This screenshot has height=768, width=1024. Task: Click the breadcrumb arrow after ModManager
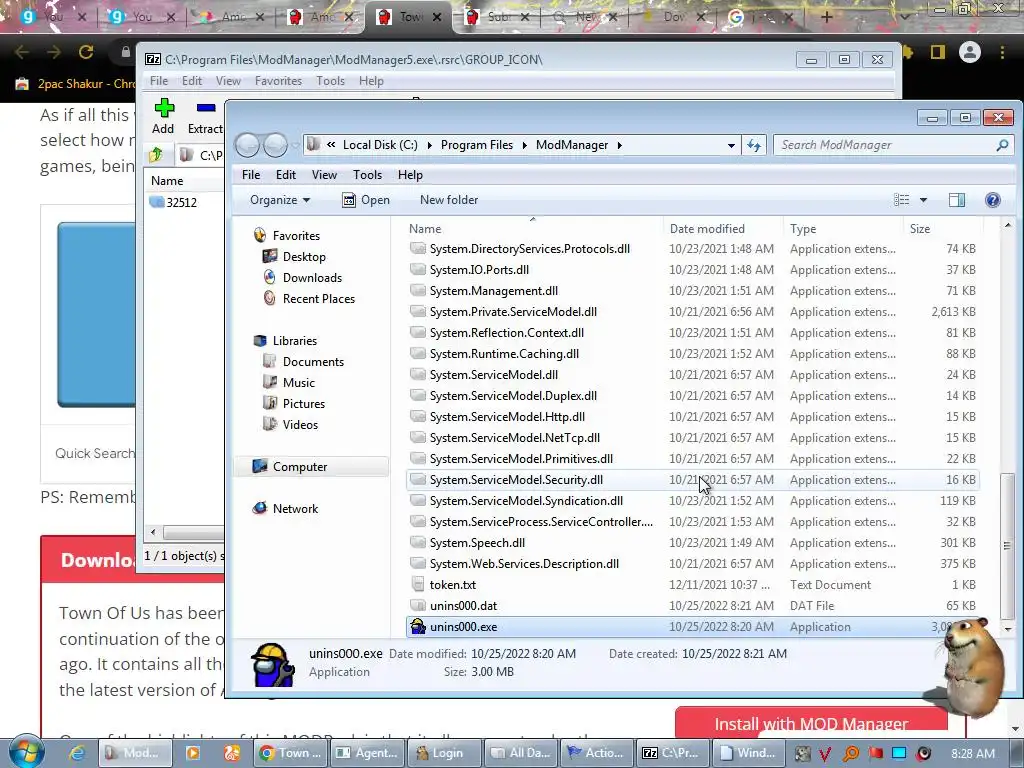coord(619,145)
